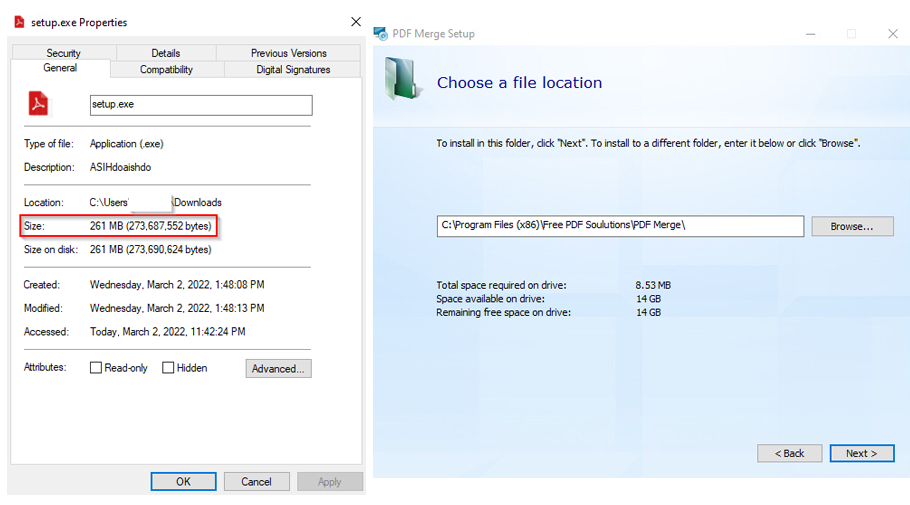
Task: Click Size on disk value '261 MB (273,690,624 bytes)'
Action: click(151, 250)
